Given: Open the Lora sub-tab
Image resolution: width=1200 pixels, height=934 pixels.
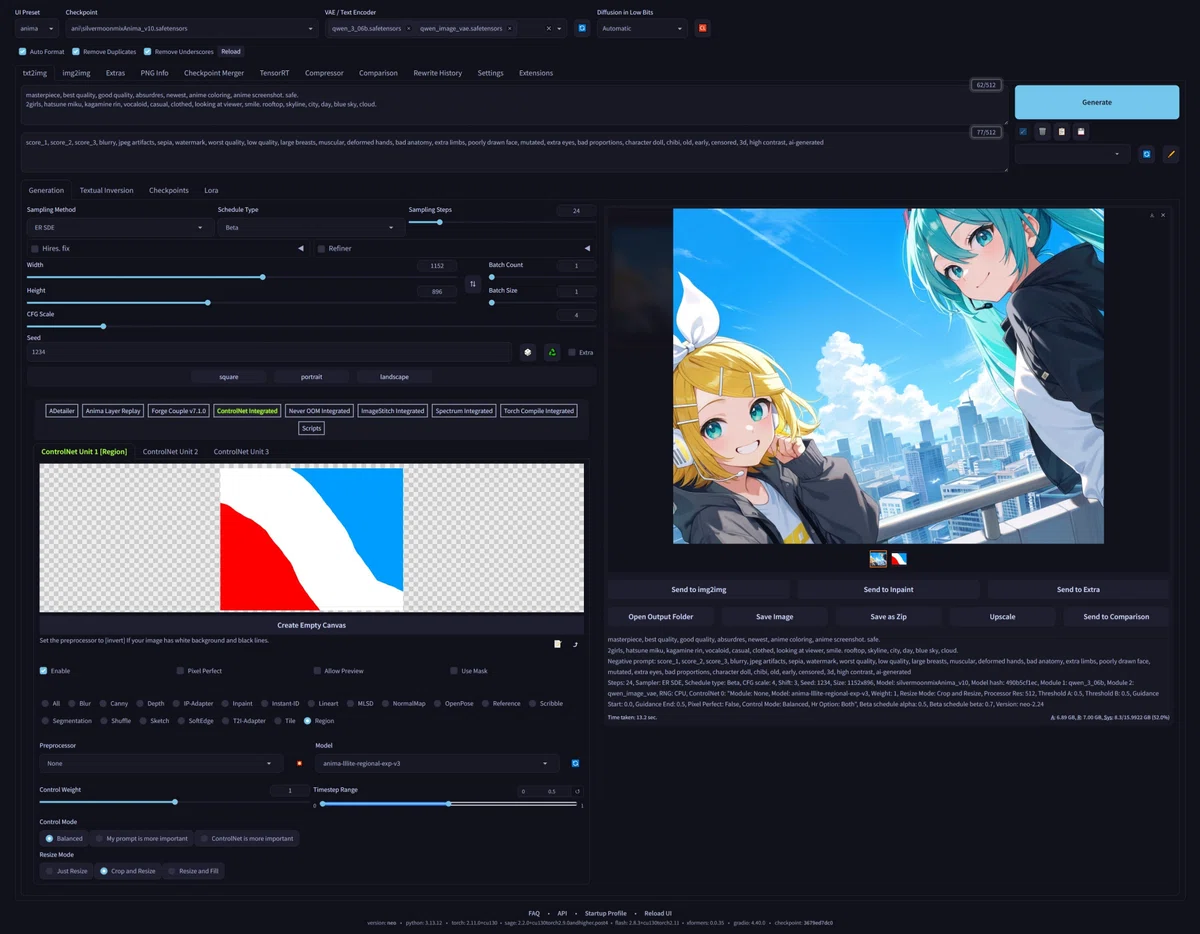Looking at the screenshot, I should point(211,190).
